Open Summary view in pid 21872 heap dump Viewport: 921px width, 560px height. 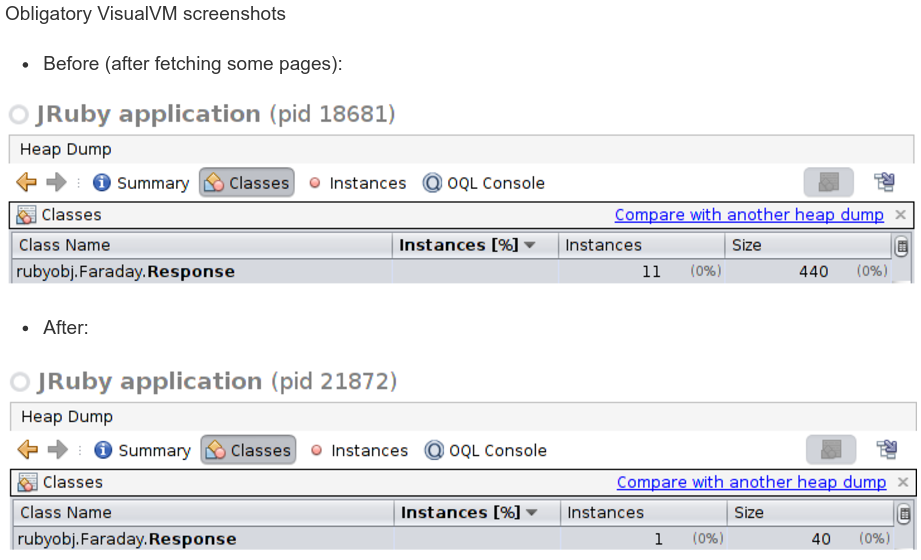click(x=143, y=451)
